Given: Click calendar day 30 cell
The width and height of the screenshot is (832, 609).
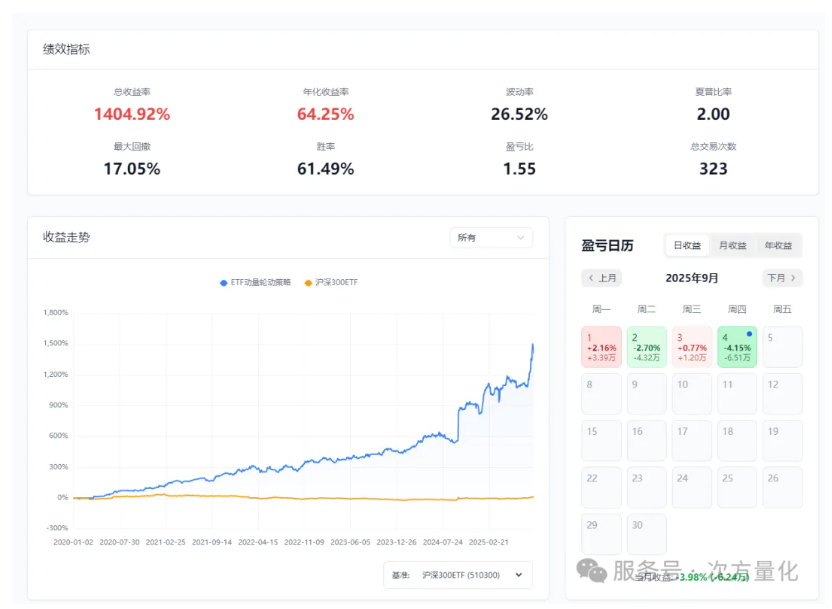Looking at the screenshot, I should (647, 534).
